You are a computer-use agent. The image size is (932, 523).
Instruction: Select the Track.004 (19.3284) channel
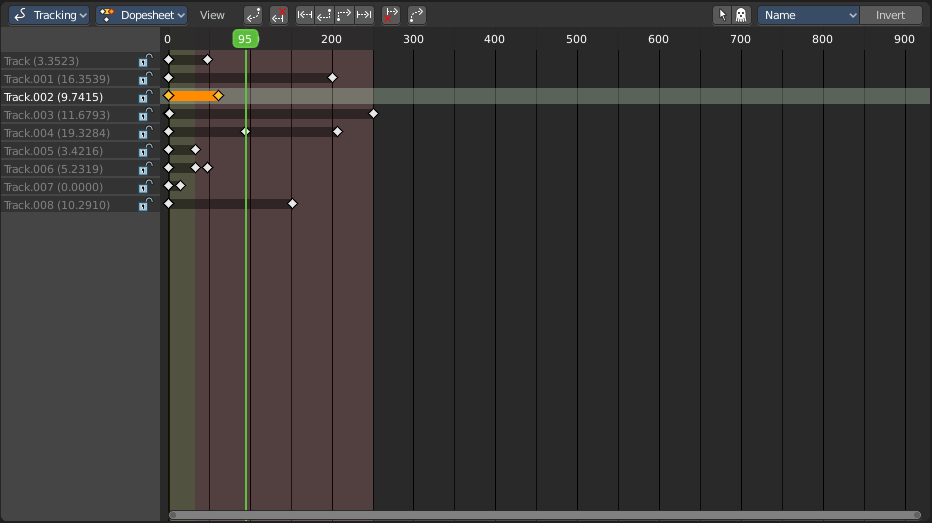point(57,133)
